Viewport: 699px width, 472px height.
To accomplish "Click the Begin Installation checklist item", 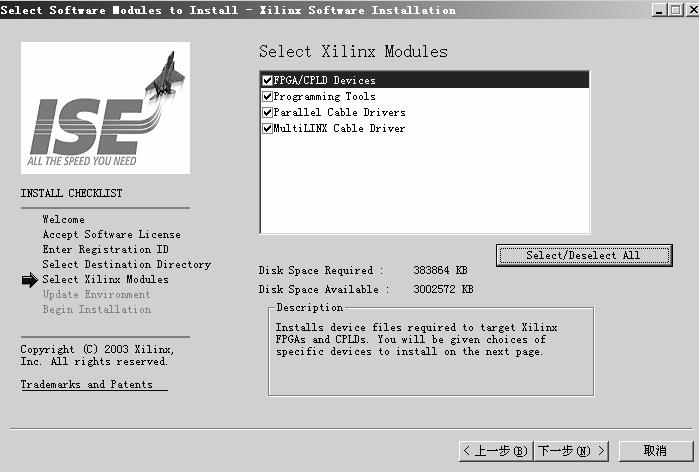I will tap(97, 309).
